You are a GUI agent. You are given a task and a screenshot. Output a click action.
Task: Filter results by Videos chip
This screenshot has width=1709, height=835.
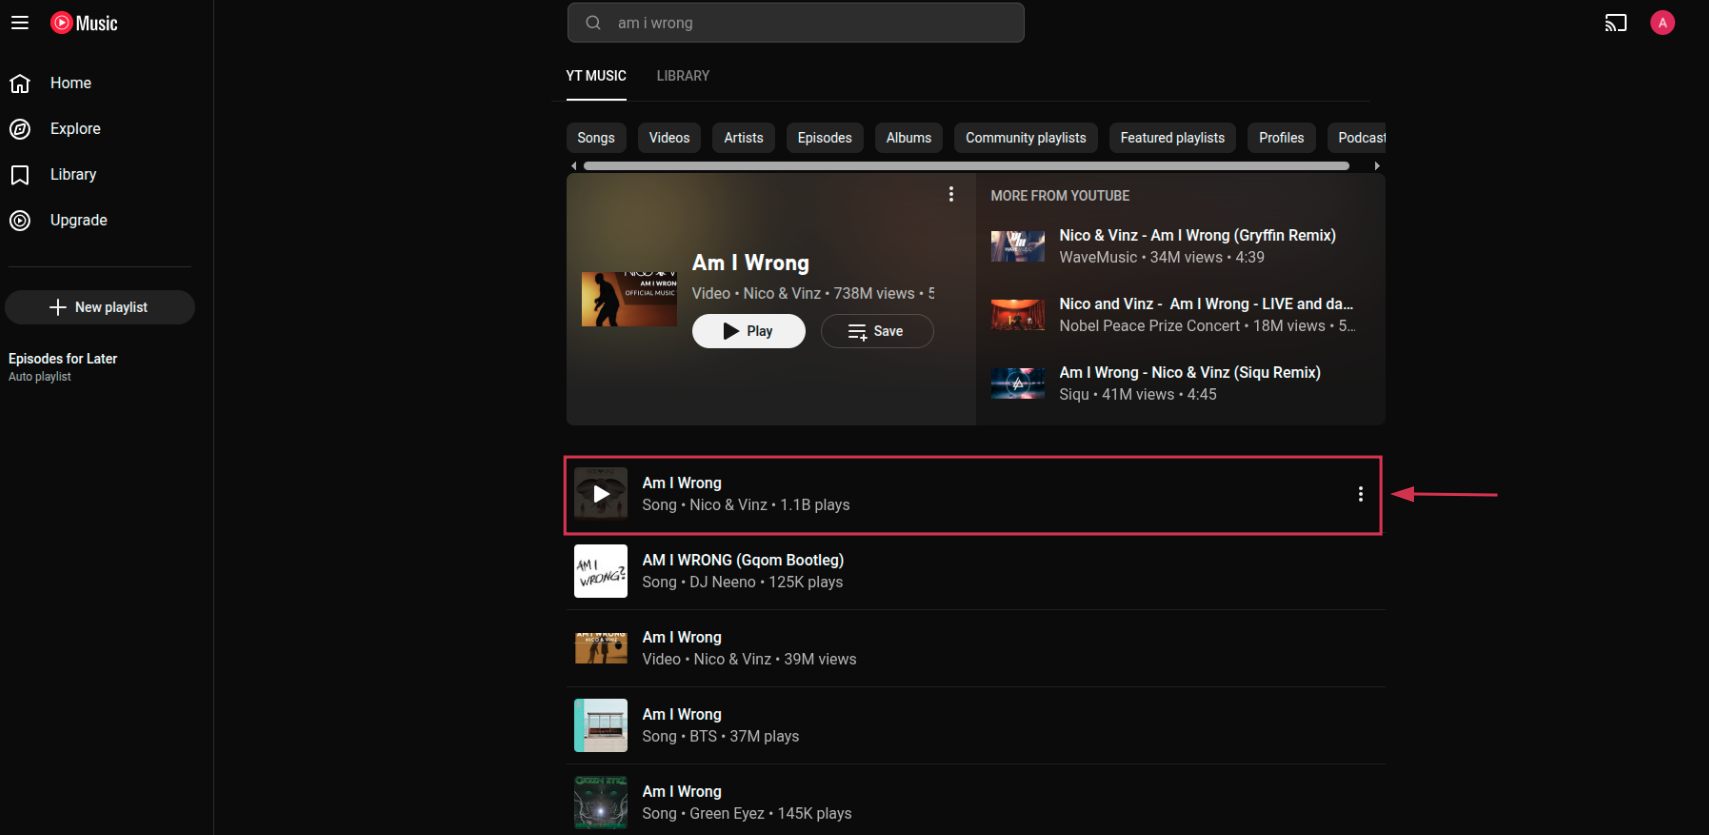click(x=669, y=138)
